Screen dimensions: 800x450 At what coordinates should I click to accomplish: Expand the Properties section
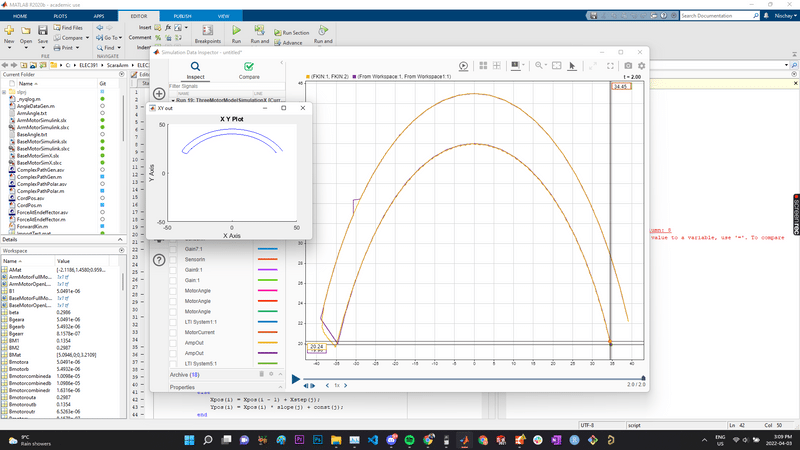280,387
